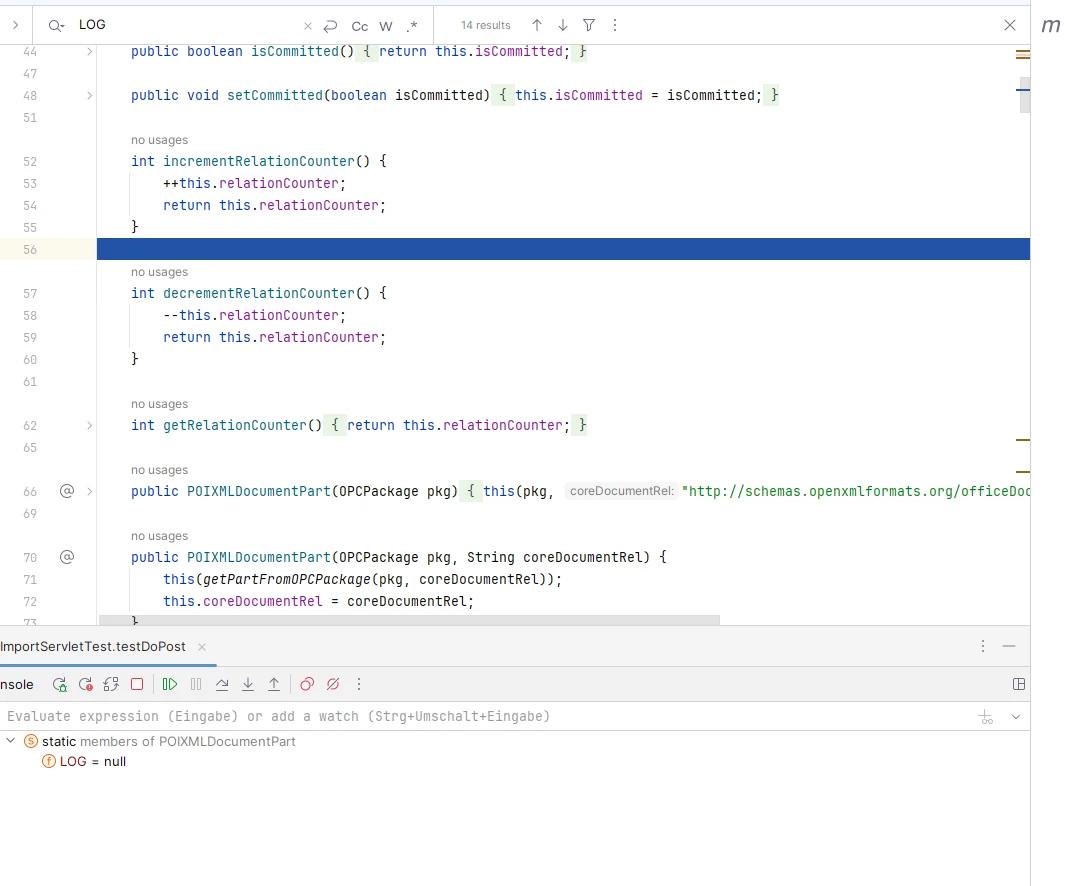Click the 14 results count label
This screenshot has width=1065, height=886.
486,25
